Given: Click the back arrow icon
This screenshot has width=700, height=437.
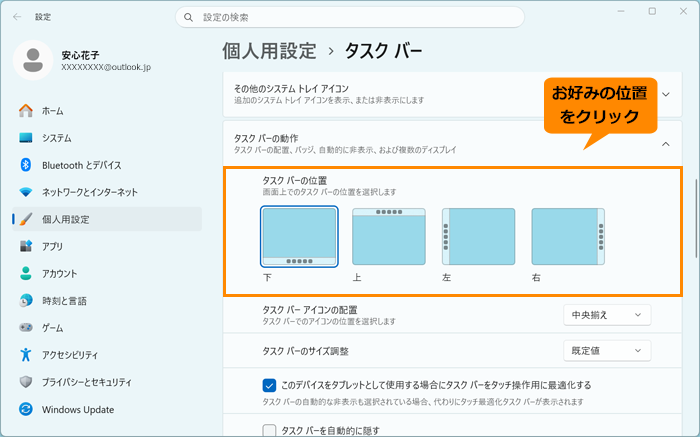Looking at the screenshot, I should [x=17, y=17].
